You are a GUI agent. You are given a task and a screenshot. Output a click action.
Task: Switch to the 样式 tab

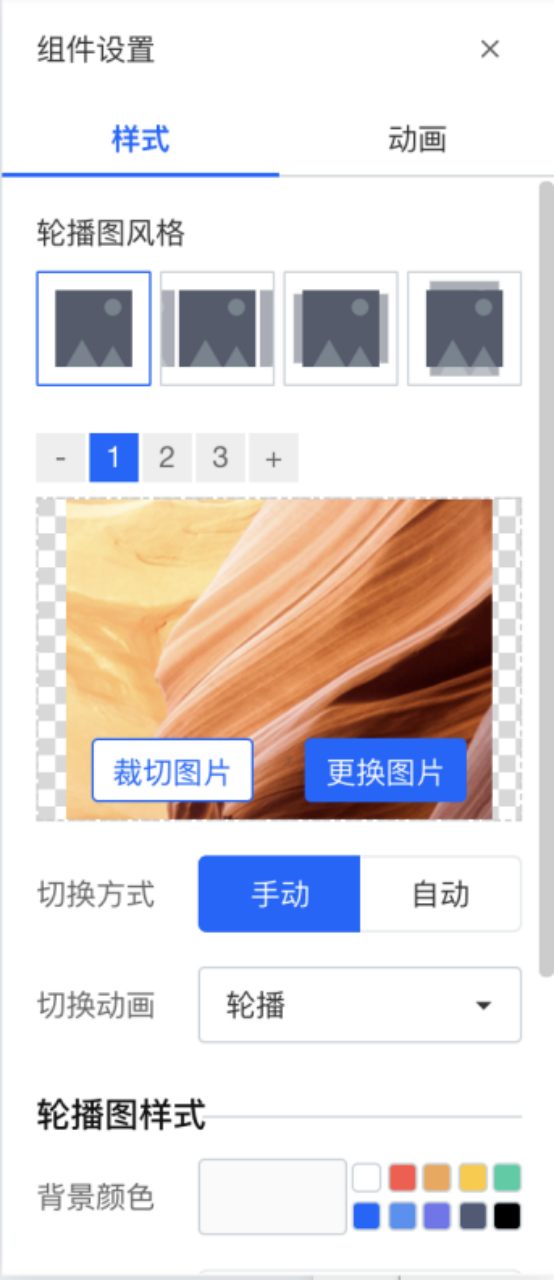(x=141, y=139)
